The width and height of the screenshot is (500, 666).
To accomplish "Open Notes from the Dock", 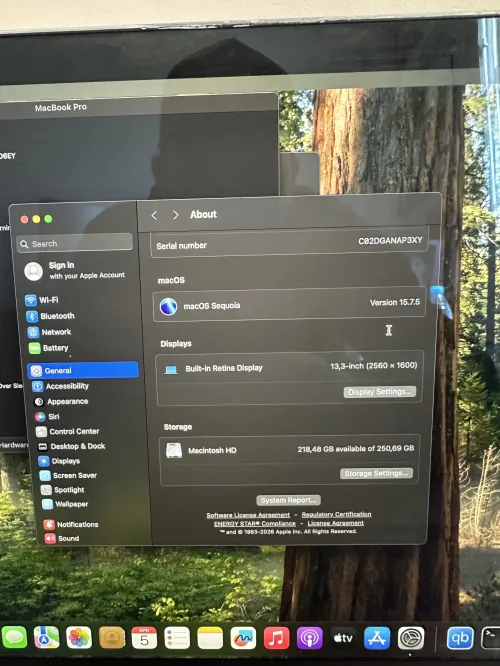I will (x=210, y=638).
